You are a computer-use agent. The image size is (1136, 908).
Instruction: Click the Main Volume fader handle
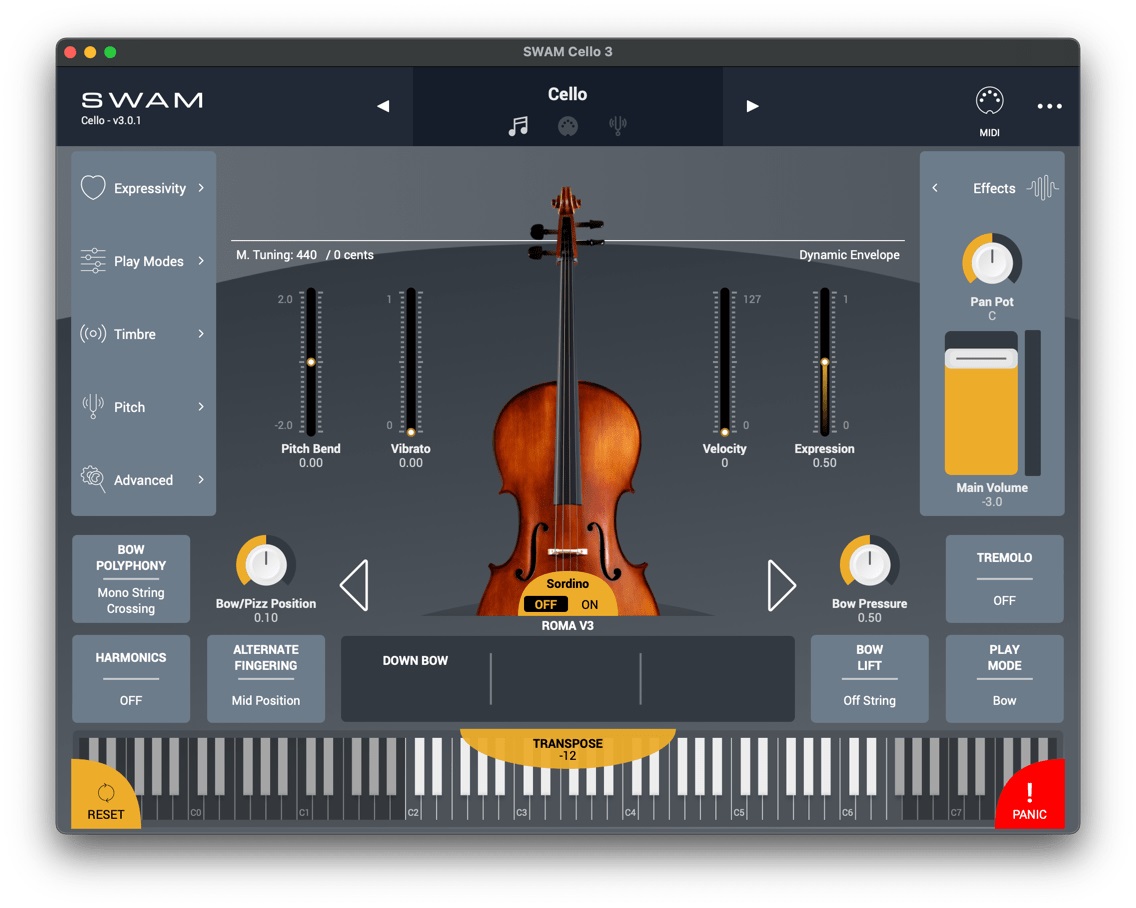(981, 358)
